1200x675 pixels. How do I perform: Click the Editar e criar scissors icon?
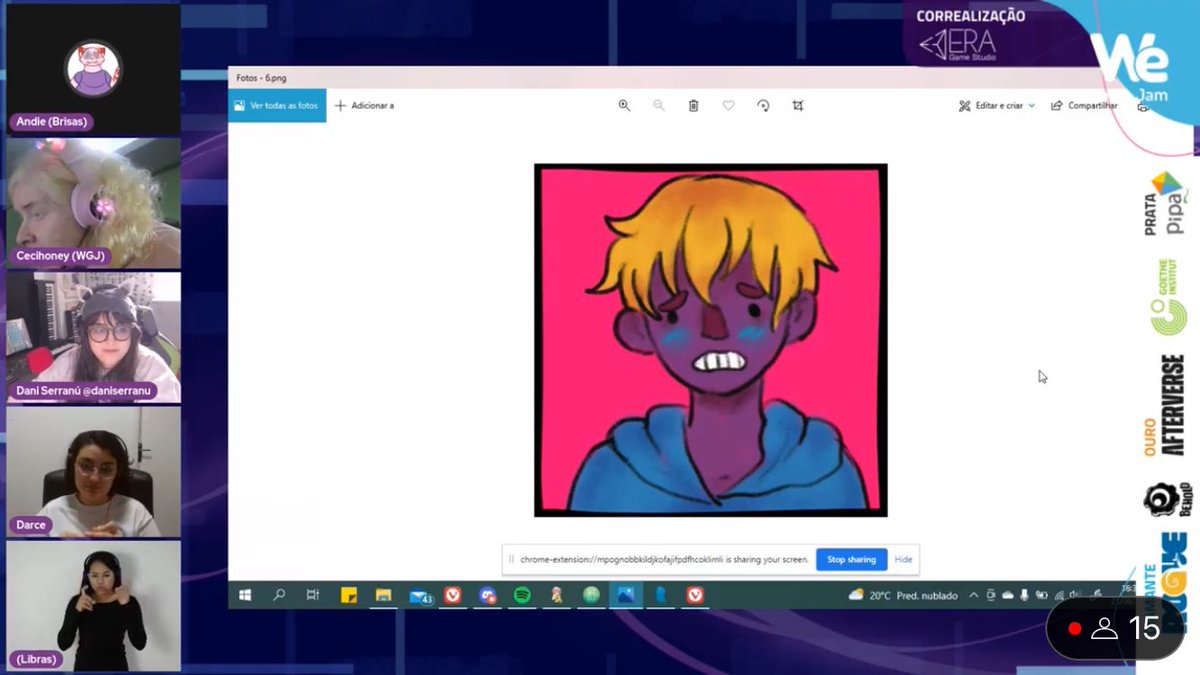(964, 105)
